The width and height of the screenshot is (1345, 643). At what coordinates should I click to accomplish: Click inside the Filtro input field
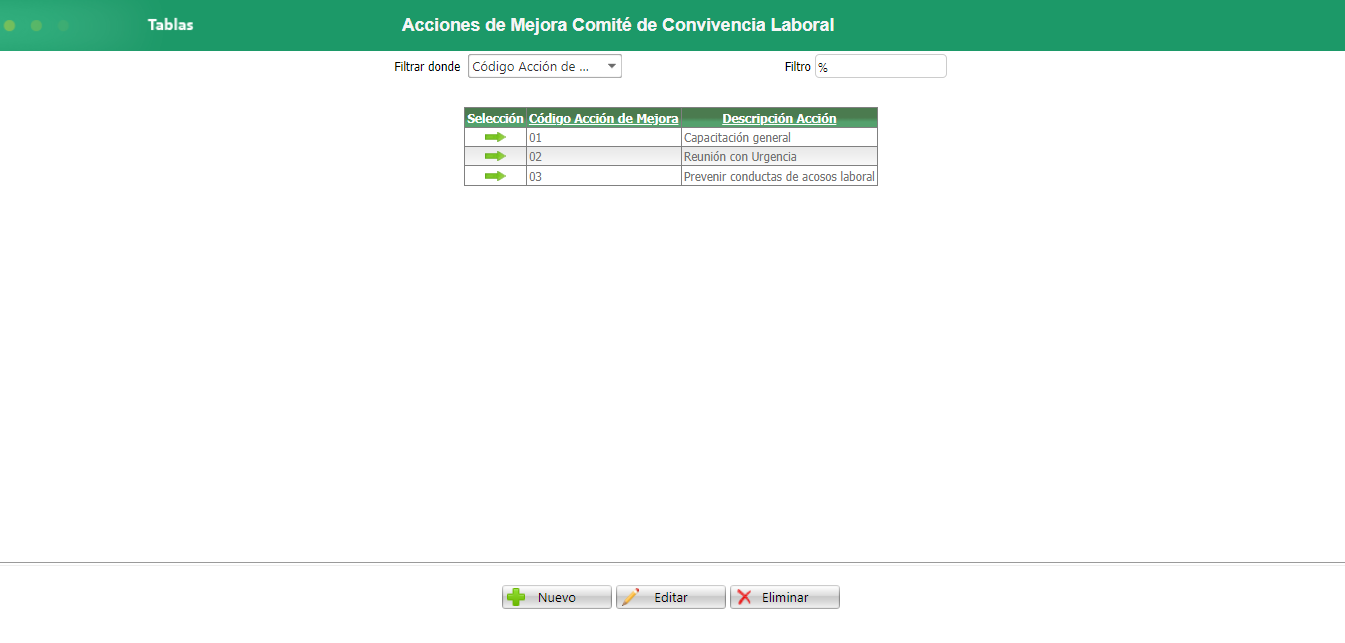(880, 65)
